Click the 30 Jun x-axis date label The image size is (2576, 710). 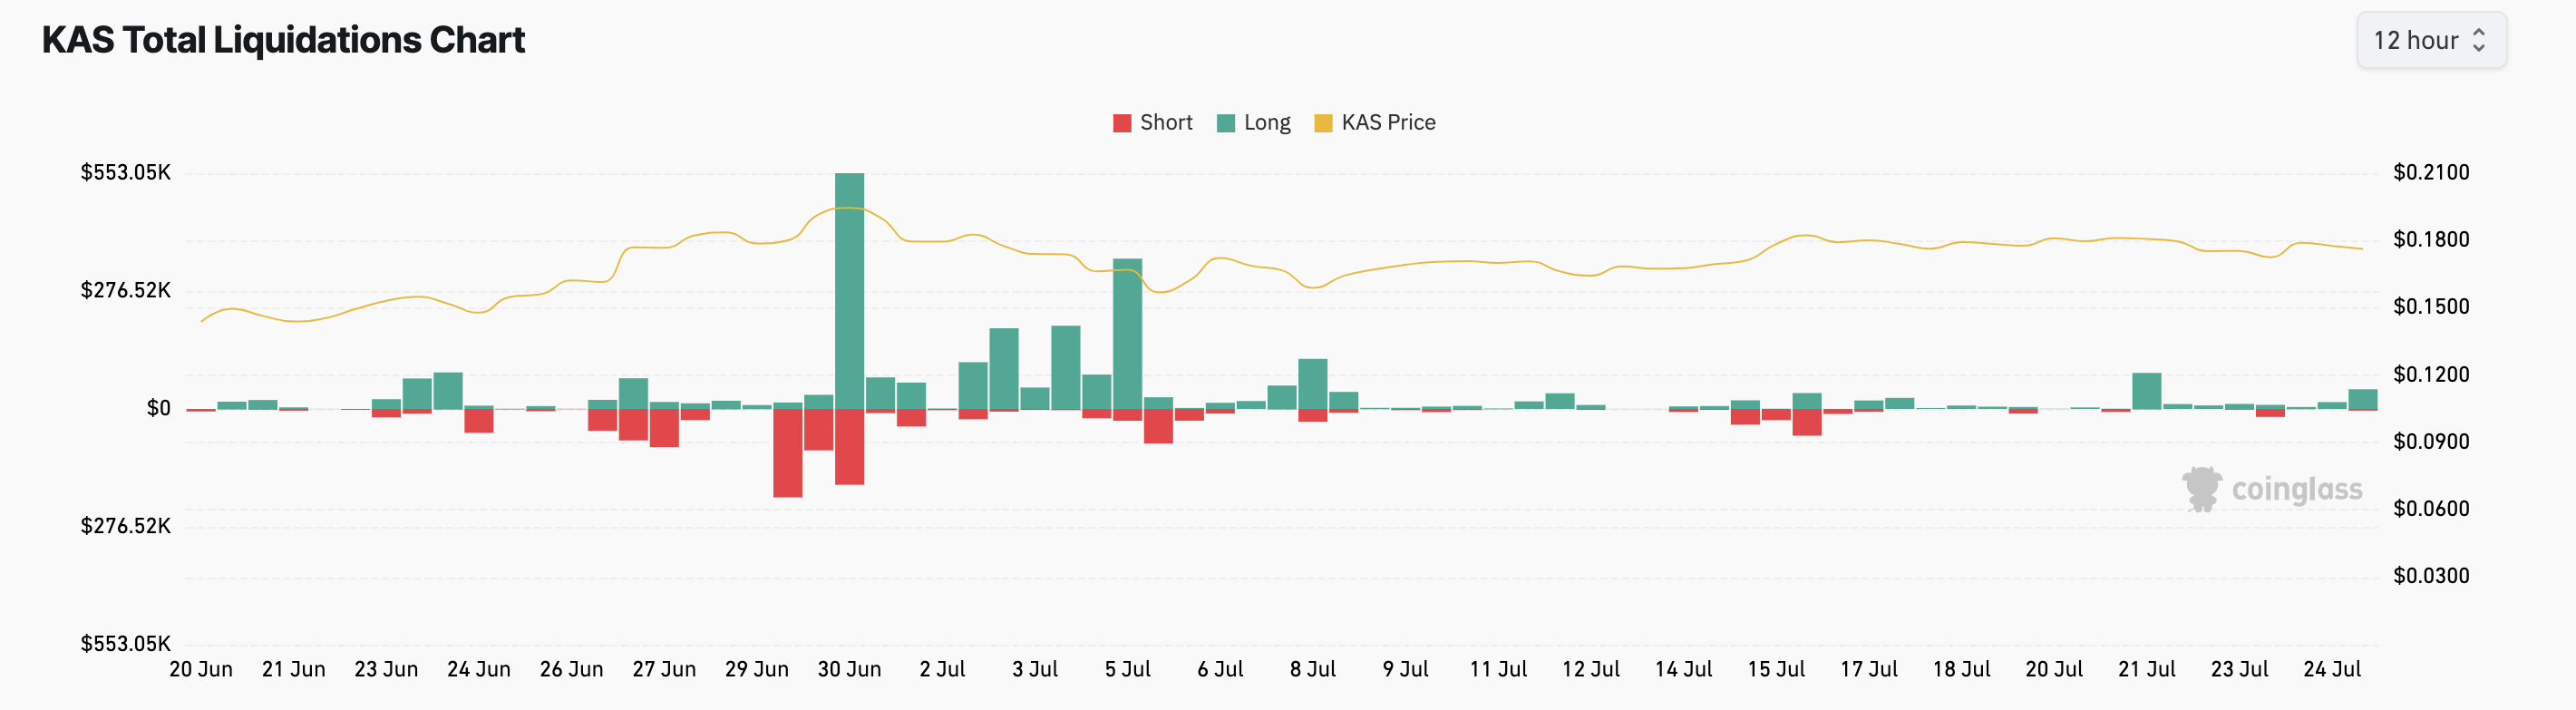(x=849, y=669)
